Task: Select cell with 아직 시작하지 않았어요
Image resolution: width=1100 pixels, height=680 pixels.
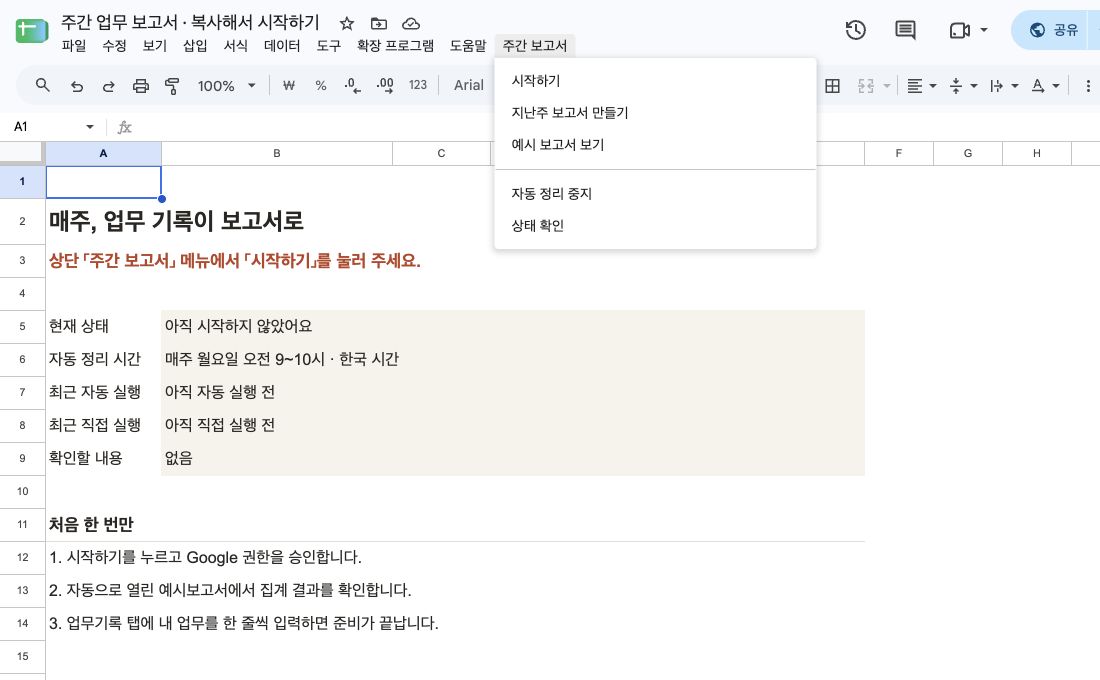Action: coord(513,326)
